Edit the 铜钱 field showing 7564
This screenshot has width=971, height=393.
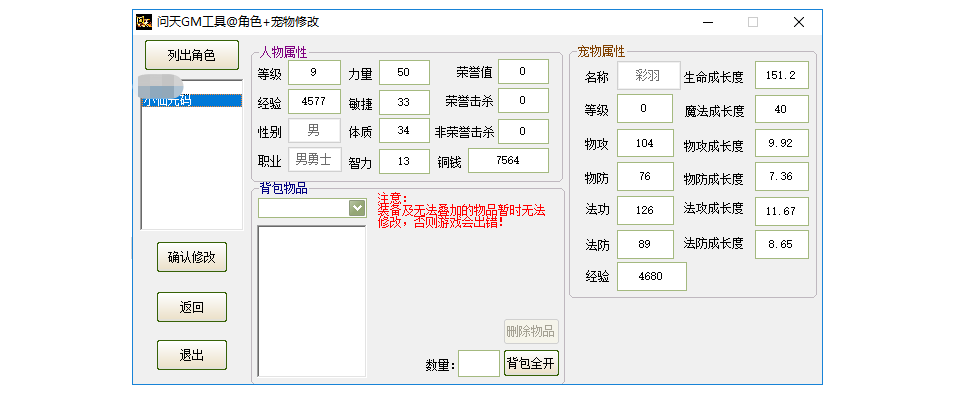click(508, 160)
